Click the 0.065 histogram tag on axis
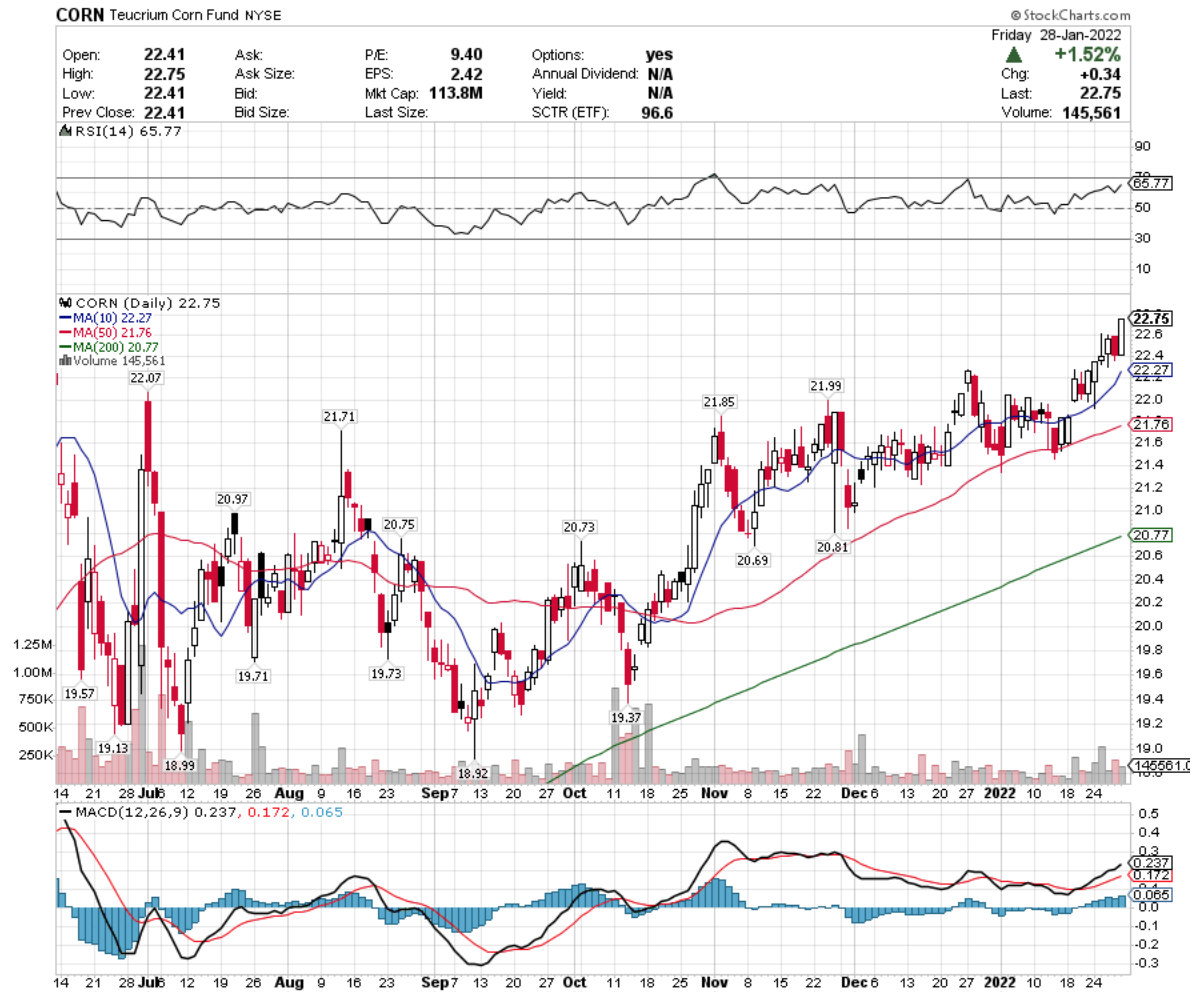Image resolution: width=1194 pixels, height=992 pixels. coord(1151,895)
